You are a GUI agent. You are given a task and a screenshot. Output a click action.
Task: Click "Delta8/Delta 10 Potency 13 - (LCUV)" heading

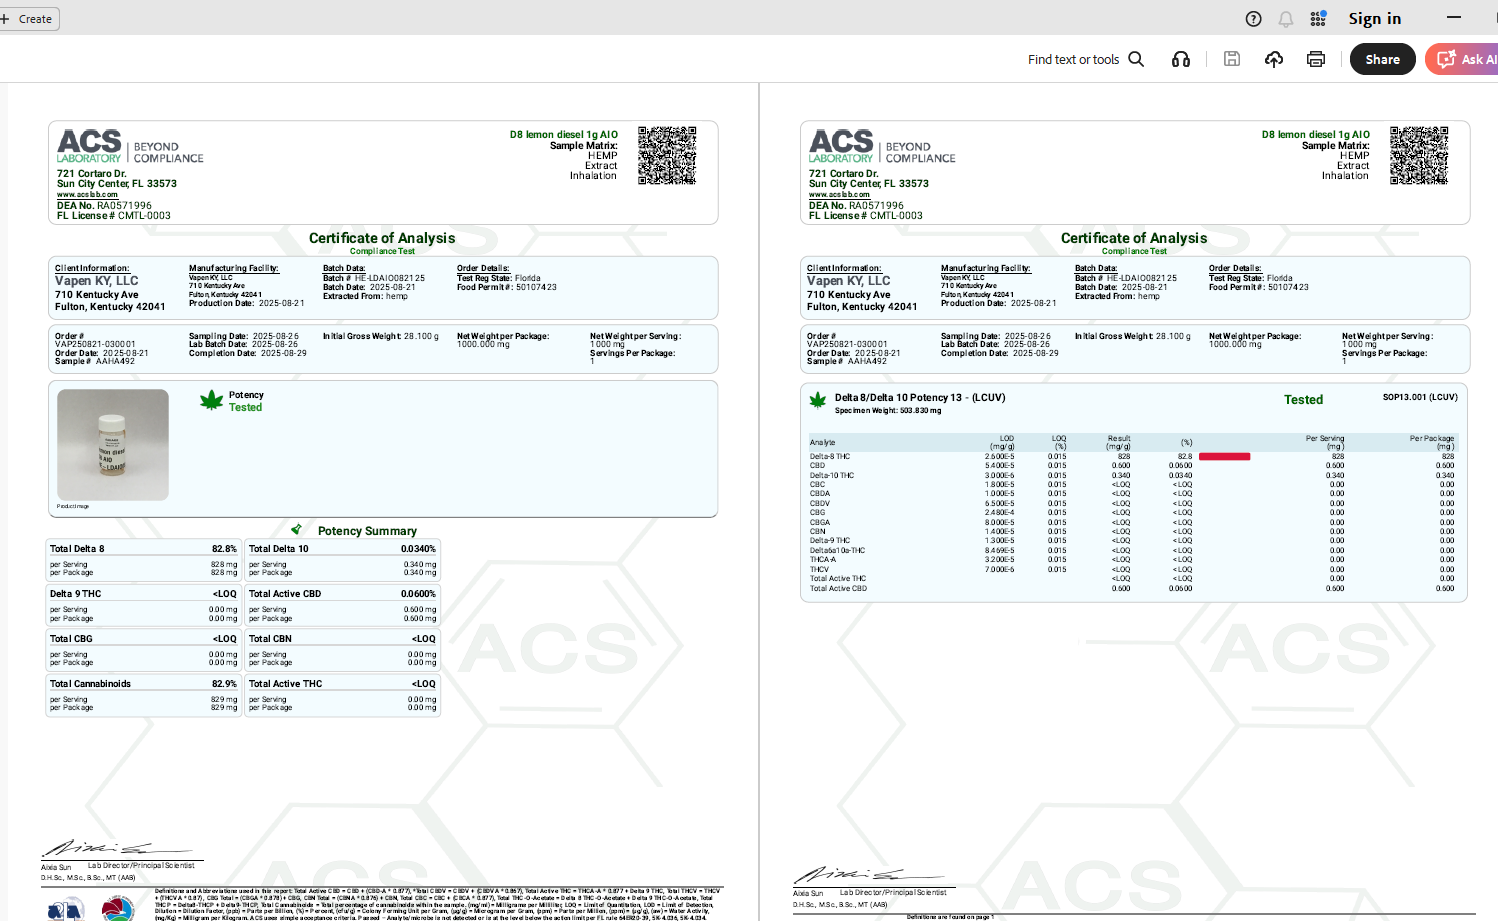click(x=920, y=398)
